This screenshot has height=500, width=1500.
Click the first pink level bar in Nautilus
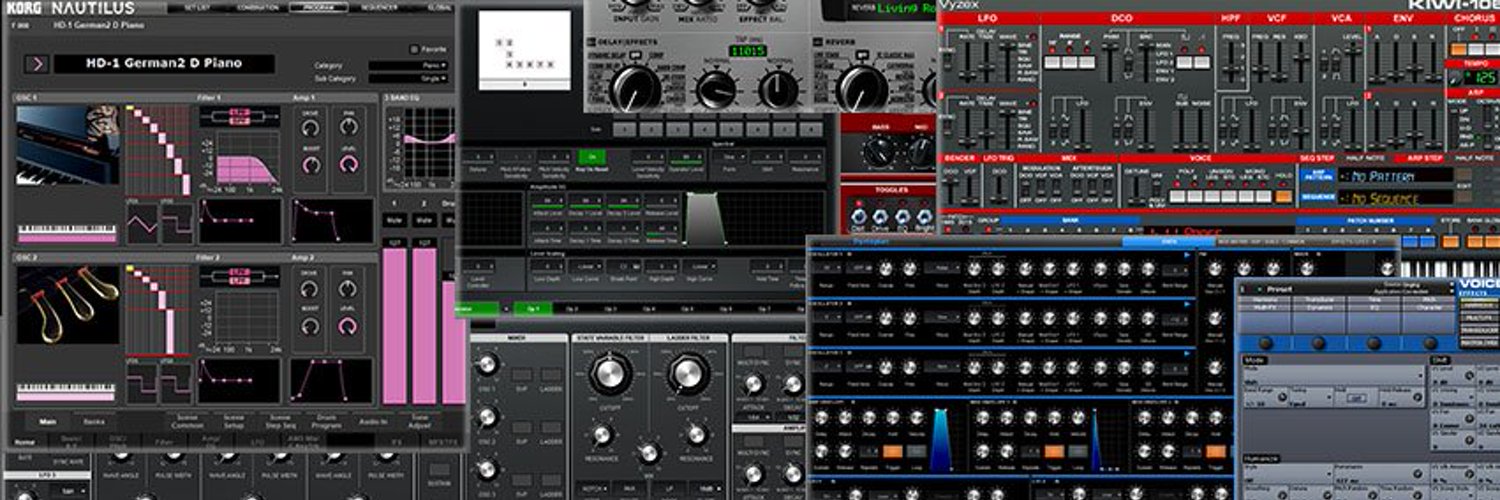[395, 326]
